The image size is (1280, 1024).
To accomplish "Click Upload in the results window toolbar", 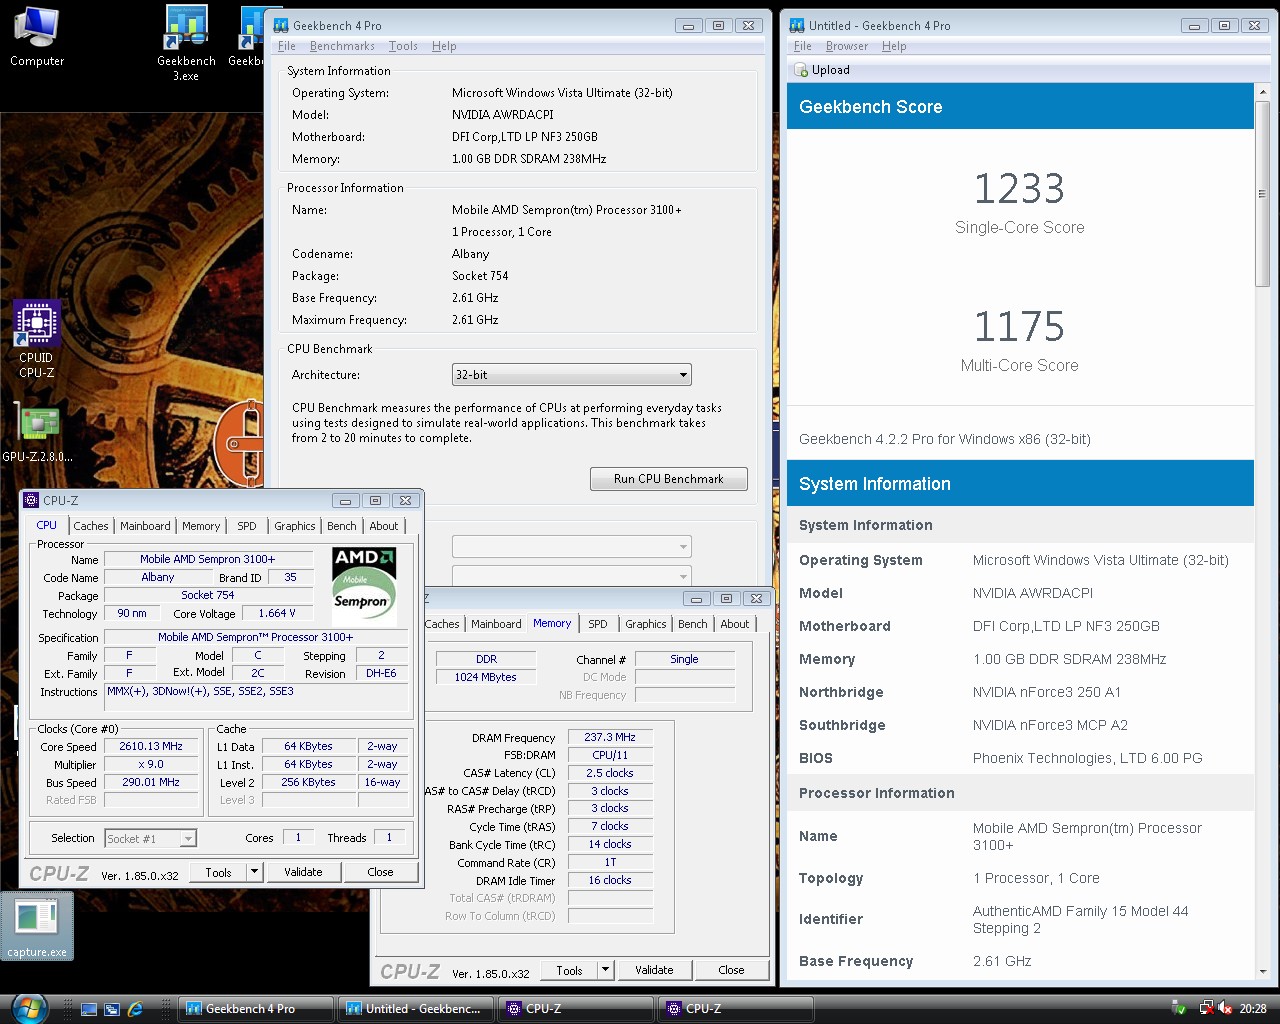I will [x=822, y=70].
